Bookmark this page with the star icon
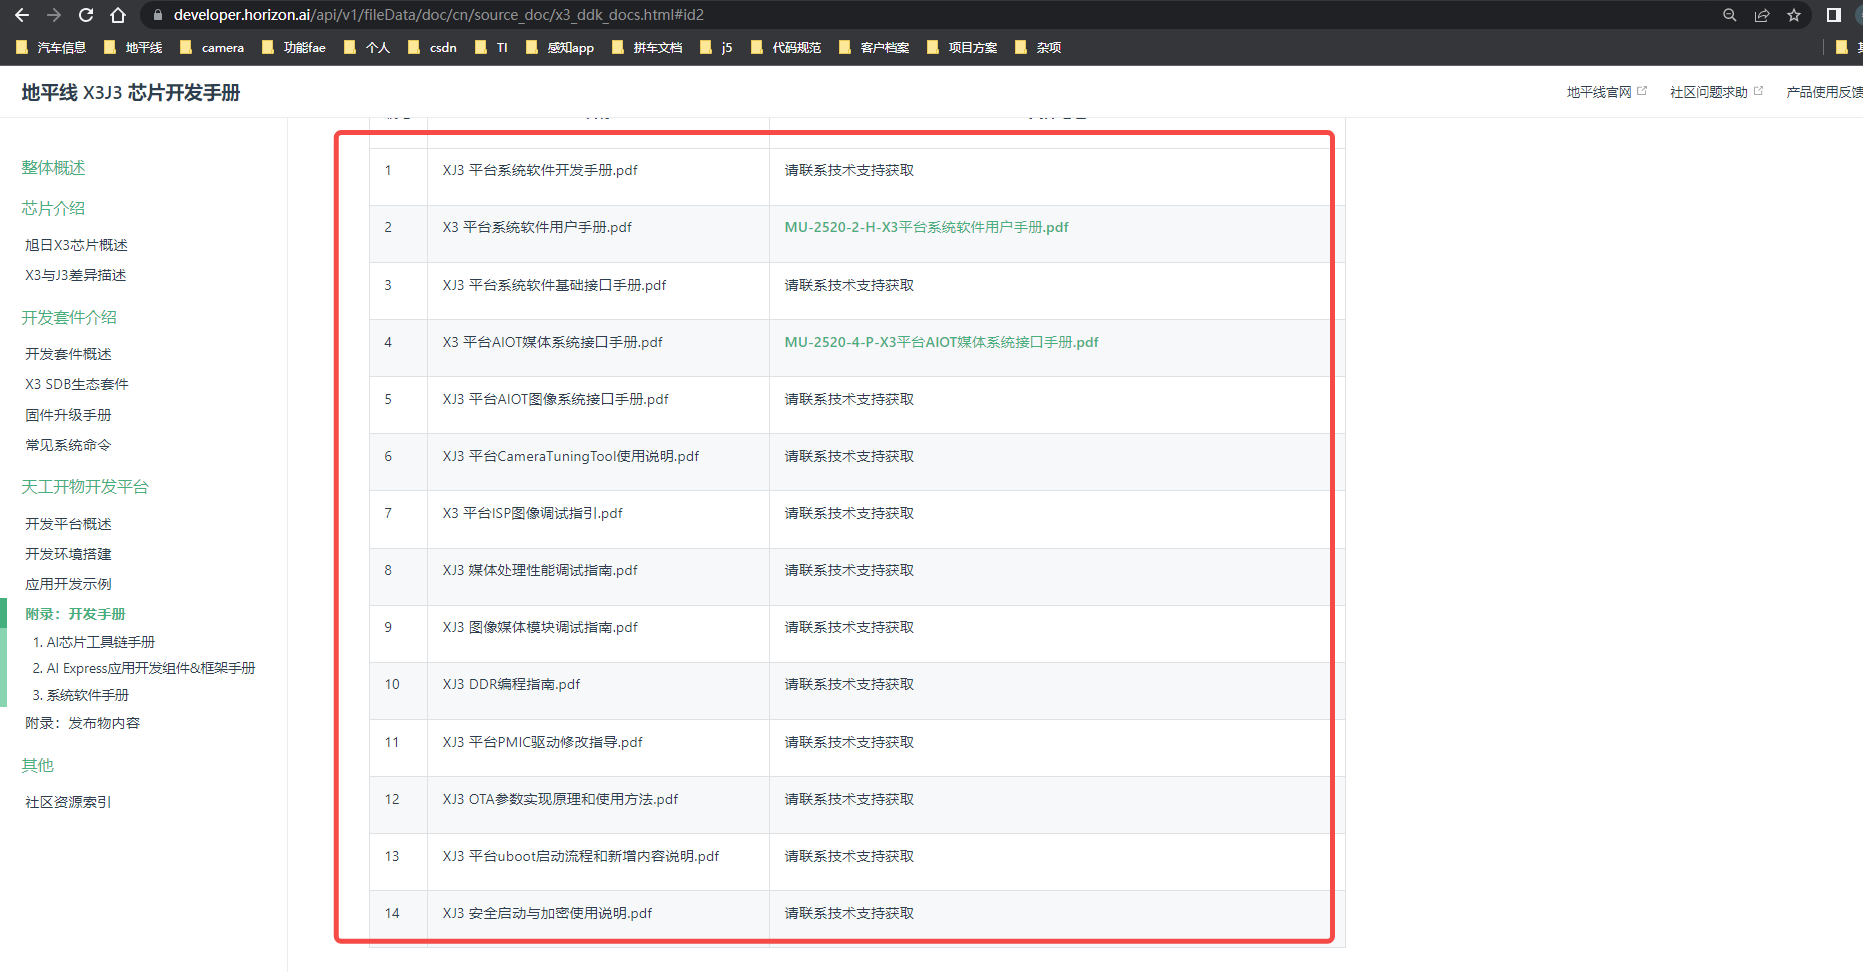 (x=1794, y=15)
